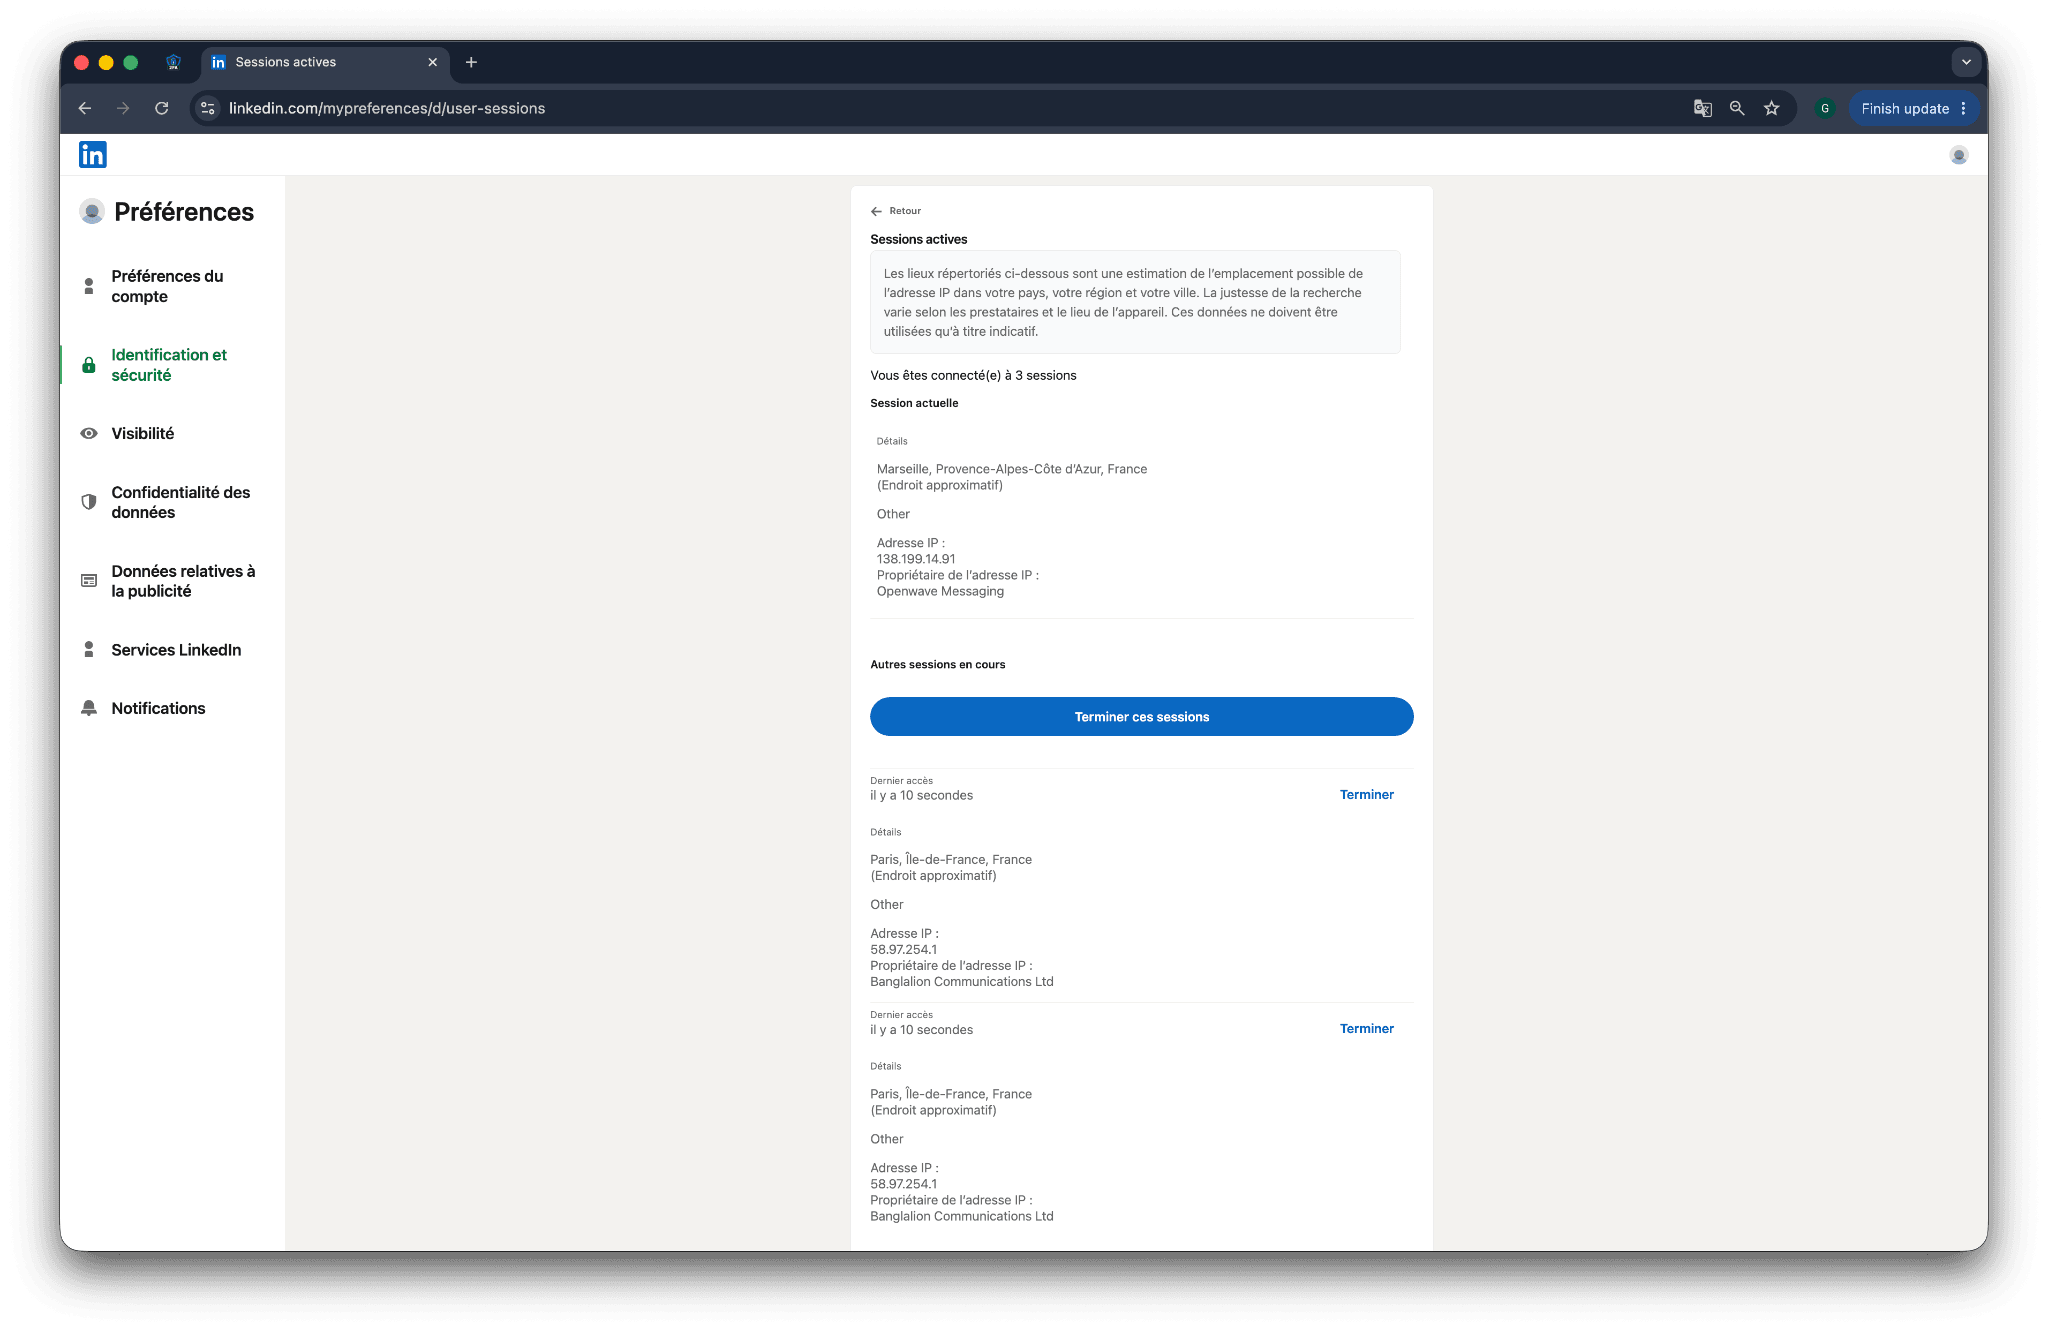This screenshot has height=1330, width=2048.
Task: Reload the page using the refresh icon
Action: click(x=161, y=108)
